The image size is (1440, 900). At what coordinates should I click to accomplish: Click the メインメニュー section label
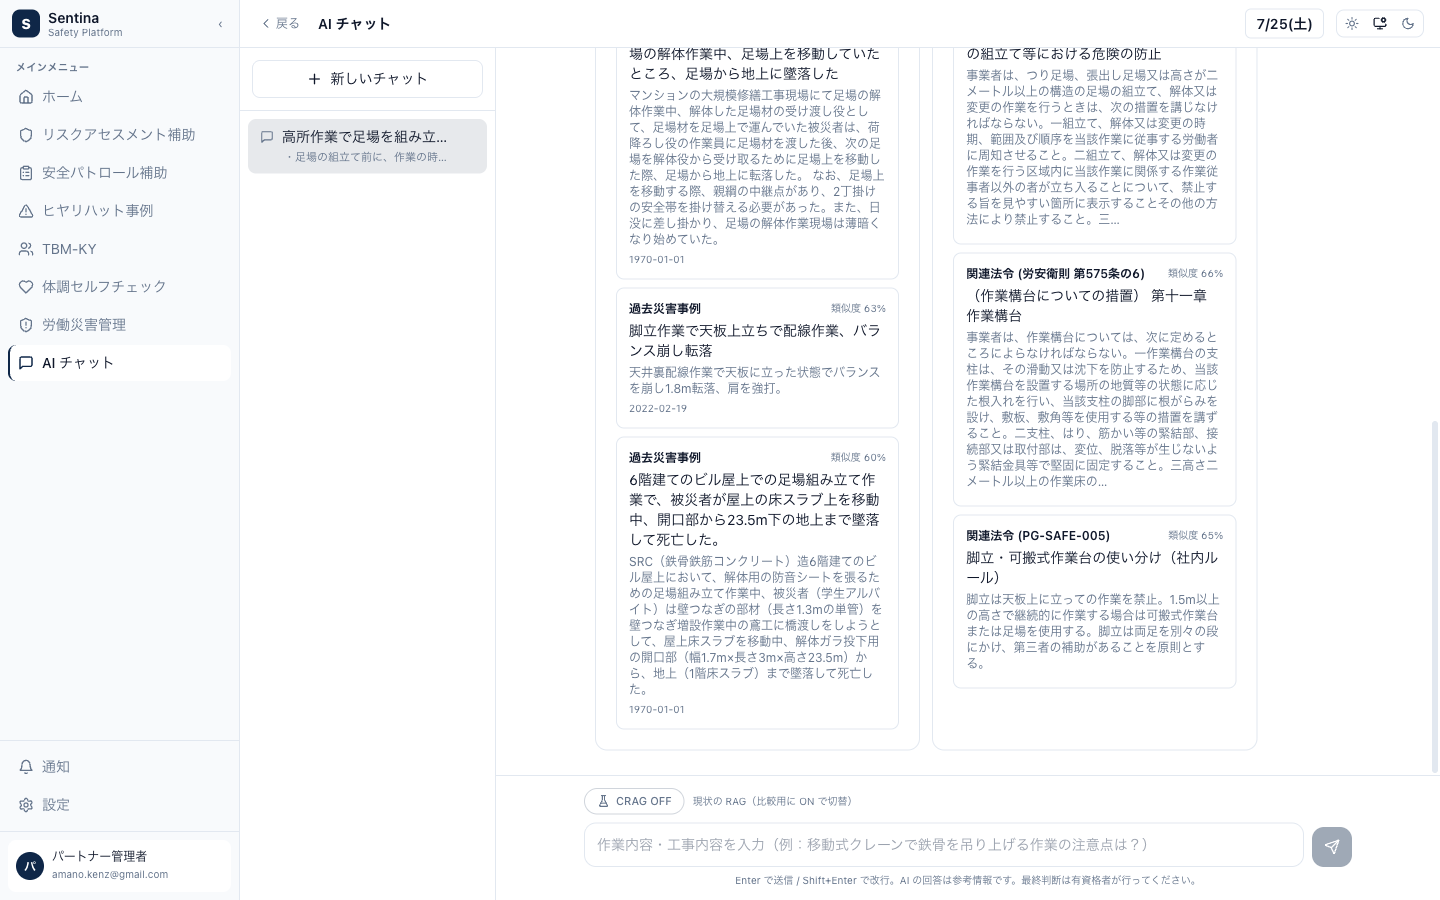tap(52, 67)
